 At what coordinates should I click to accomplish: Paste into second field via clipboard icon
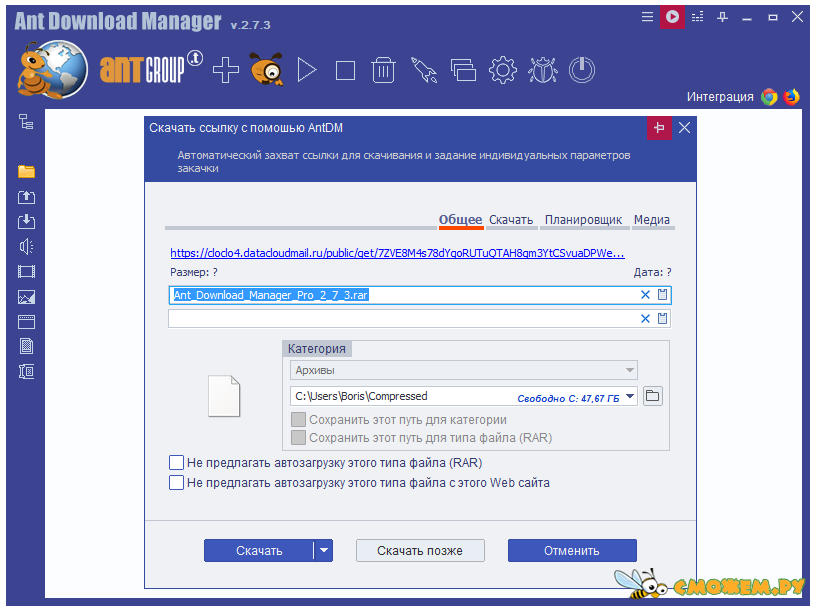coord(662,318)
